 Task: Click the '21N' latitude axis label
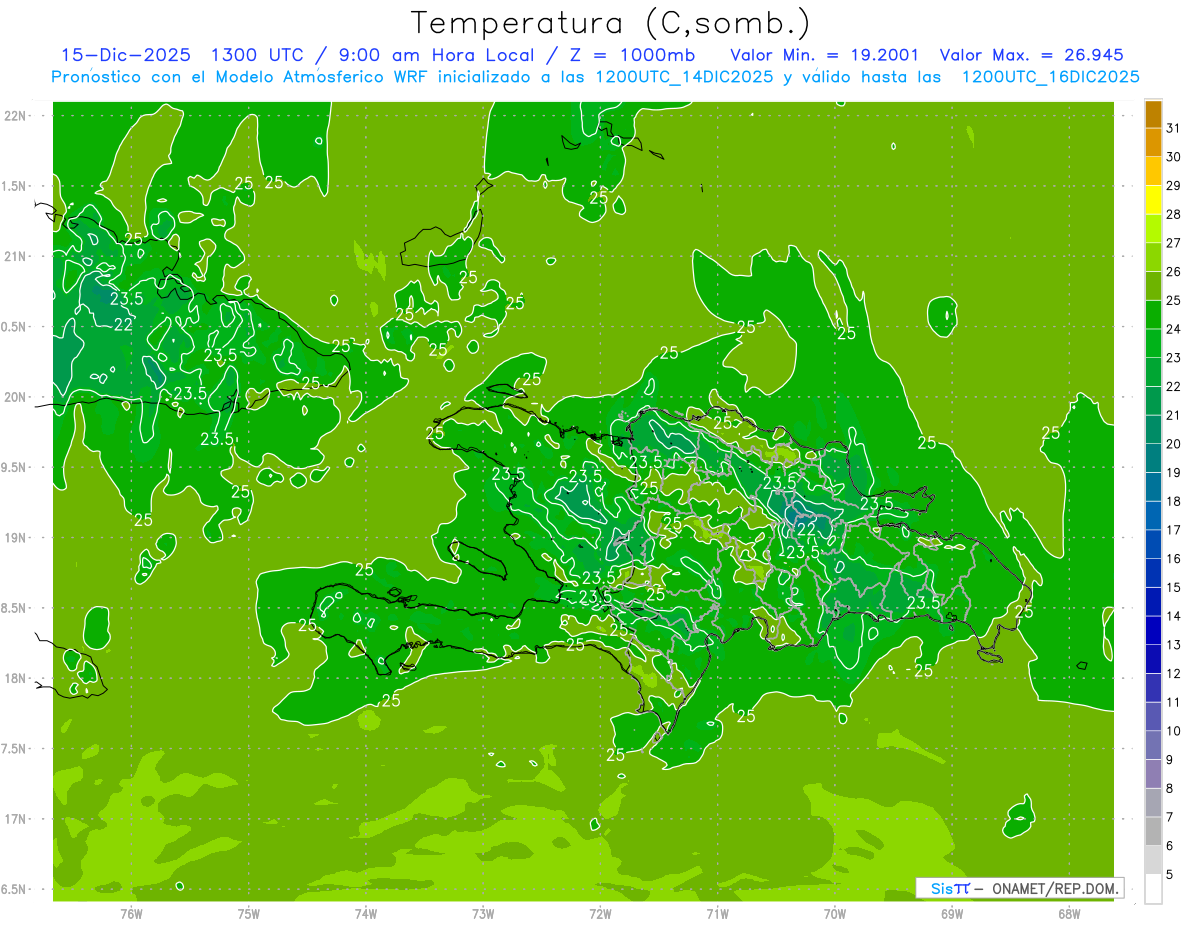pos(17,256)
